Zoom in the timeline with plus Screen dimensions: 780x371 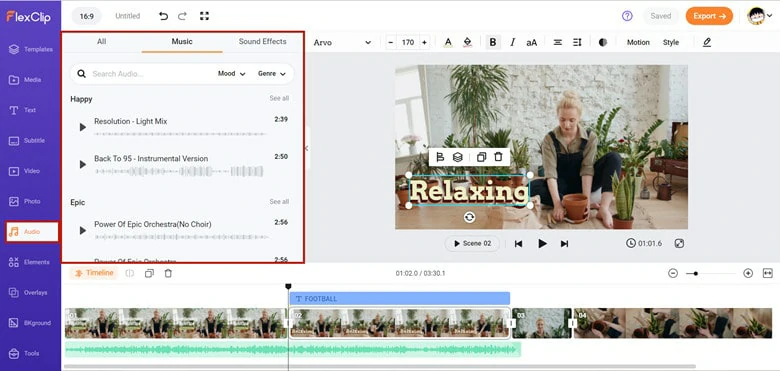pyautogui.click(x=748, y=273)
